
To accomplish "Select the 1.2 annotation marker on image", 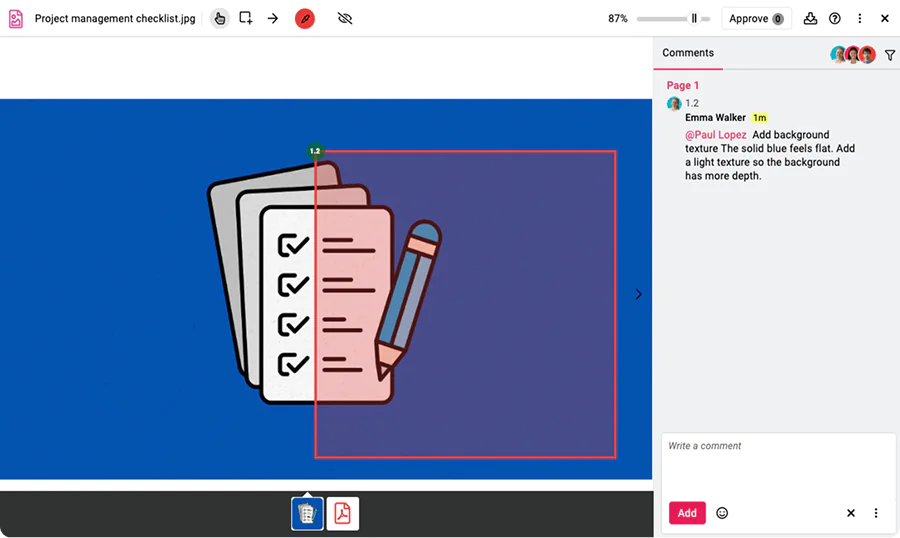I will tap(315, 151).
